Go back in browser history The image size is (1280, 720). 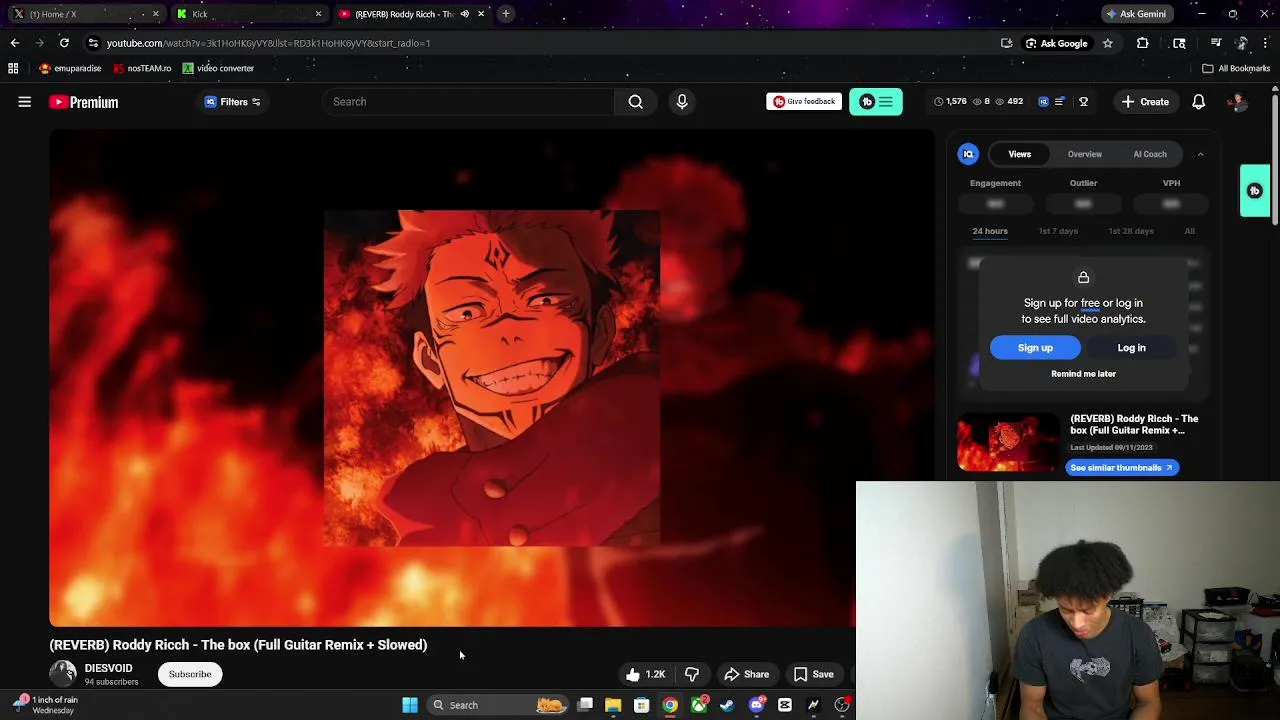click(14, 43)
